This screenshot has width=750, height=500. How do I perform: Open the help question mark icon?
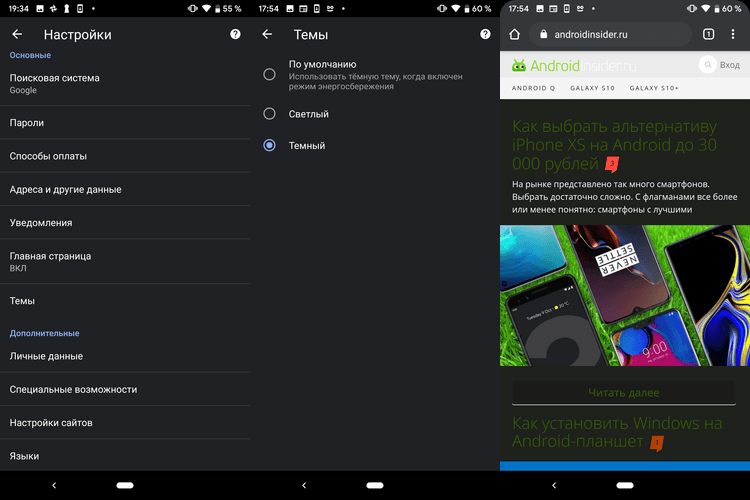click(235, 35)
